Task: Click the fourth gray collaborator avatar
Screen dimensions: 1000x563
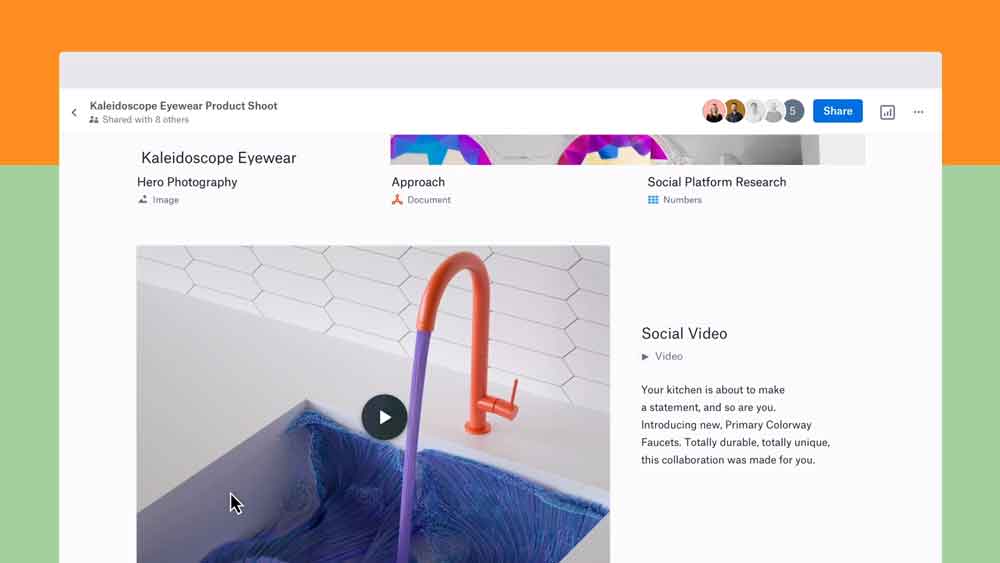Action: click(774, 111)
